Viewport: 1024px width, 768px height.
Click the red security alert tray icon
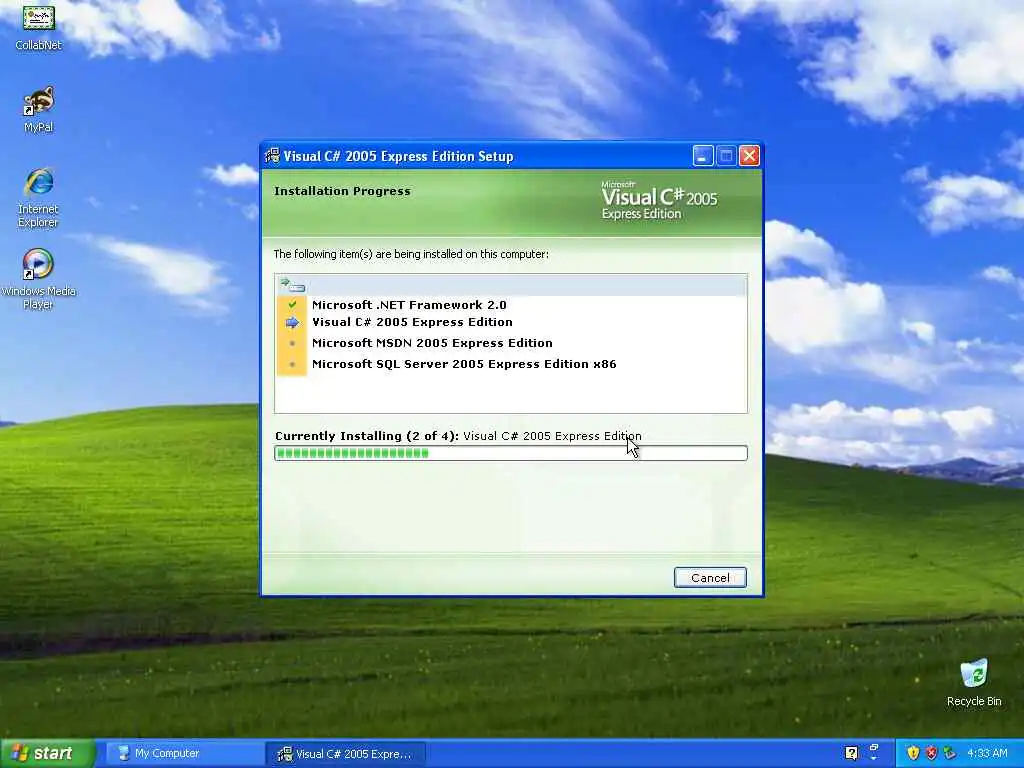tap(931, 753)
